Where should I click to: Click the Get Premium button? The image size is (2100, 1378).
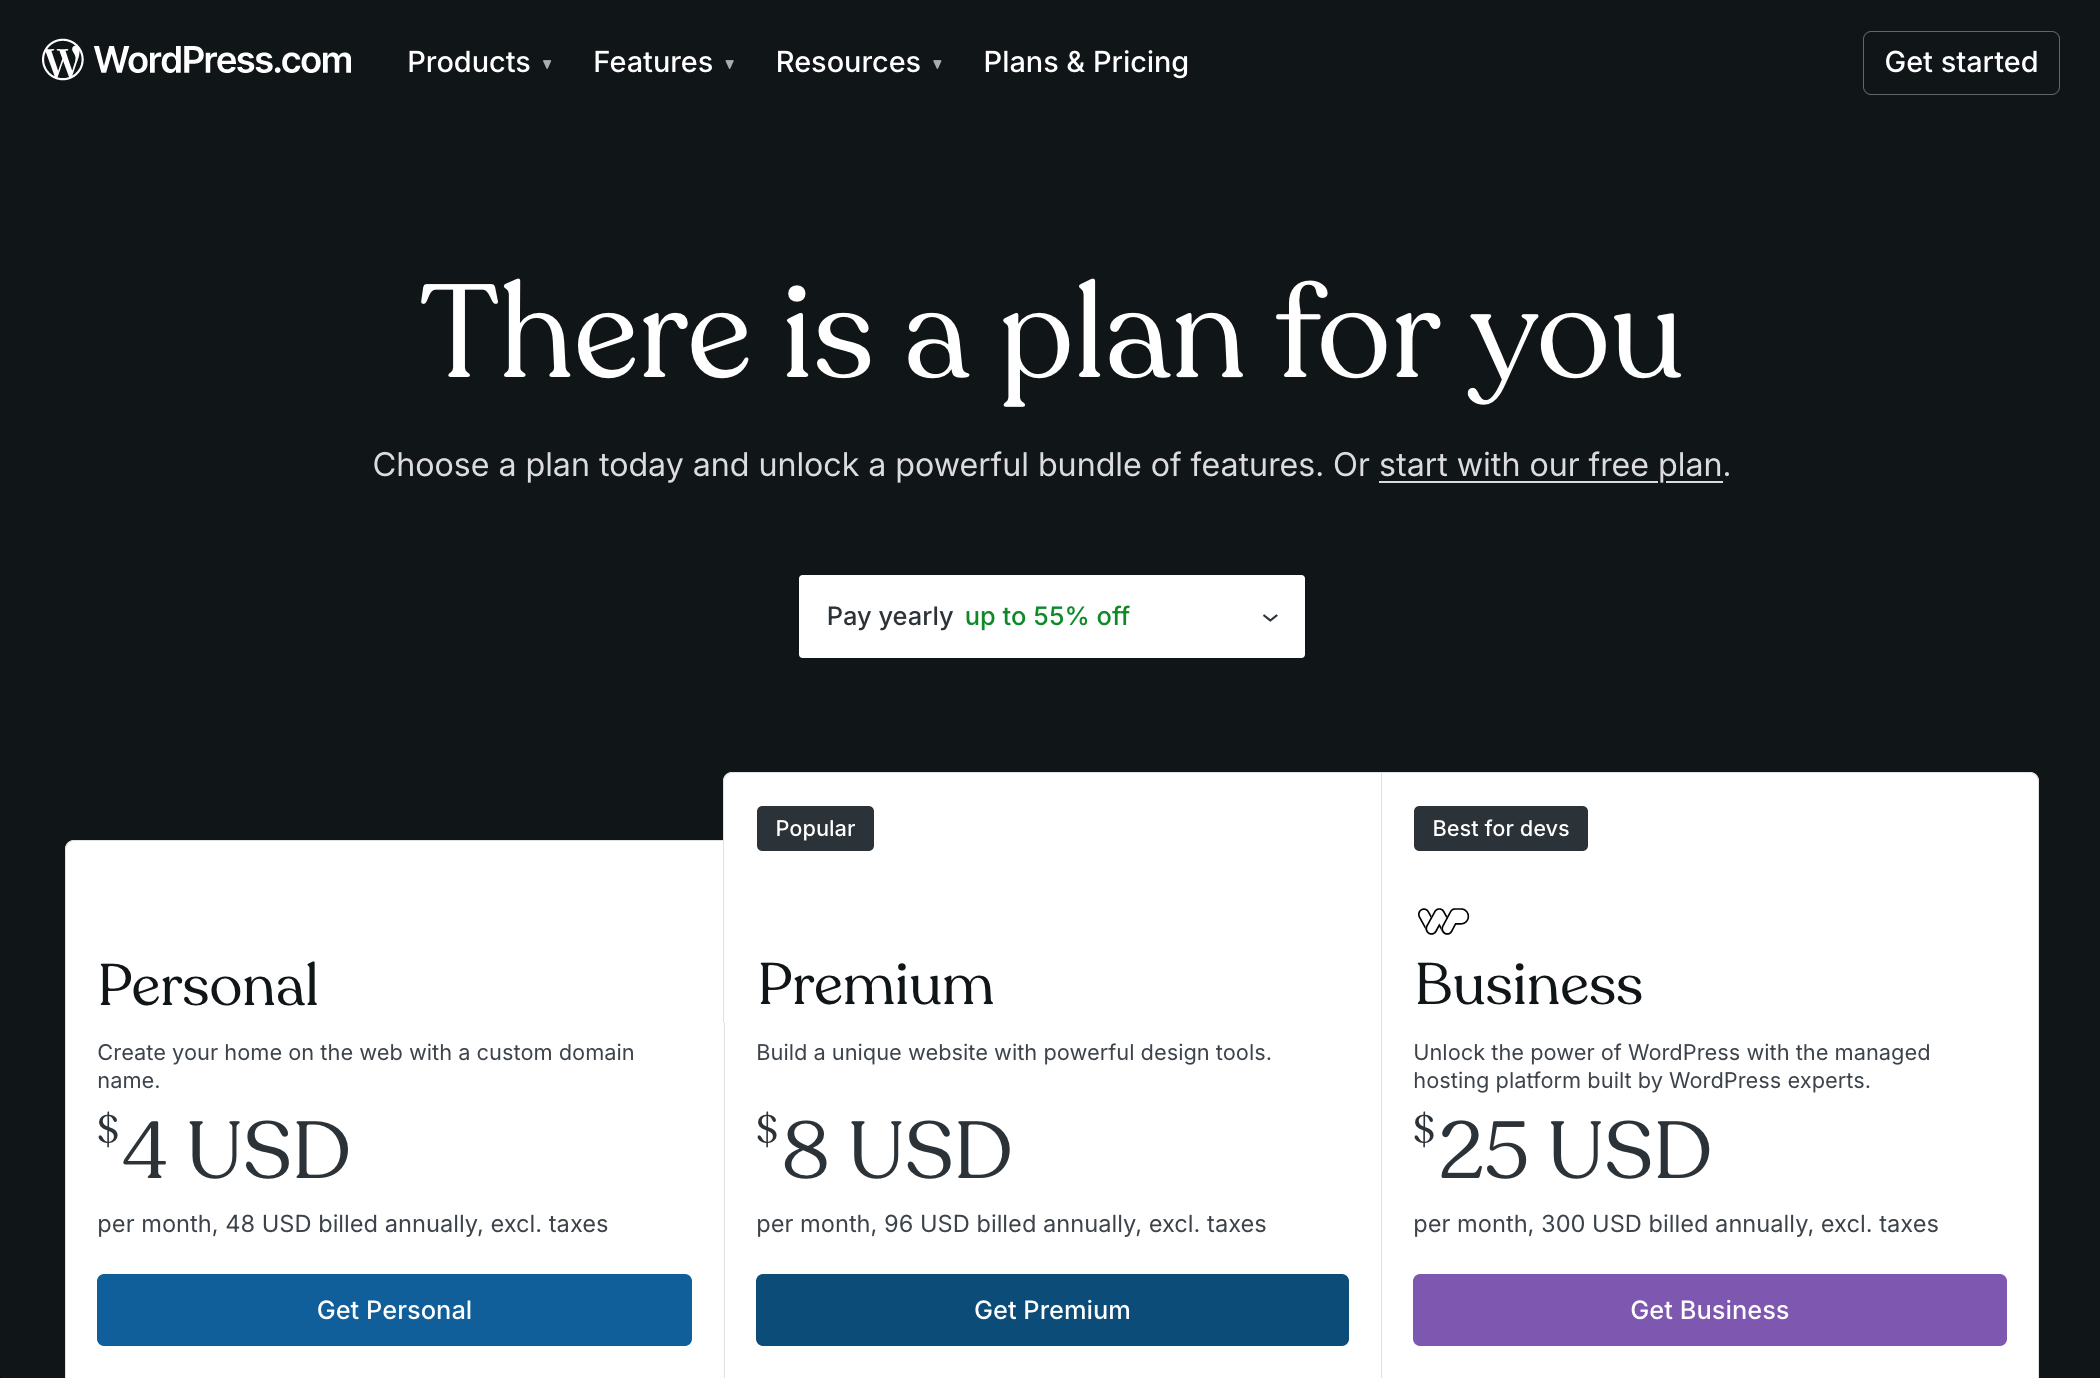[1051, 1309]
